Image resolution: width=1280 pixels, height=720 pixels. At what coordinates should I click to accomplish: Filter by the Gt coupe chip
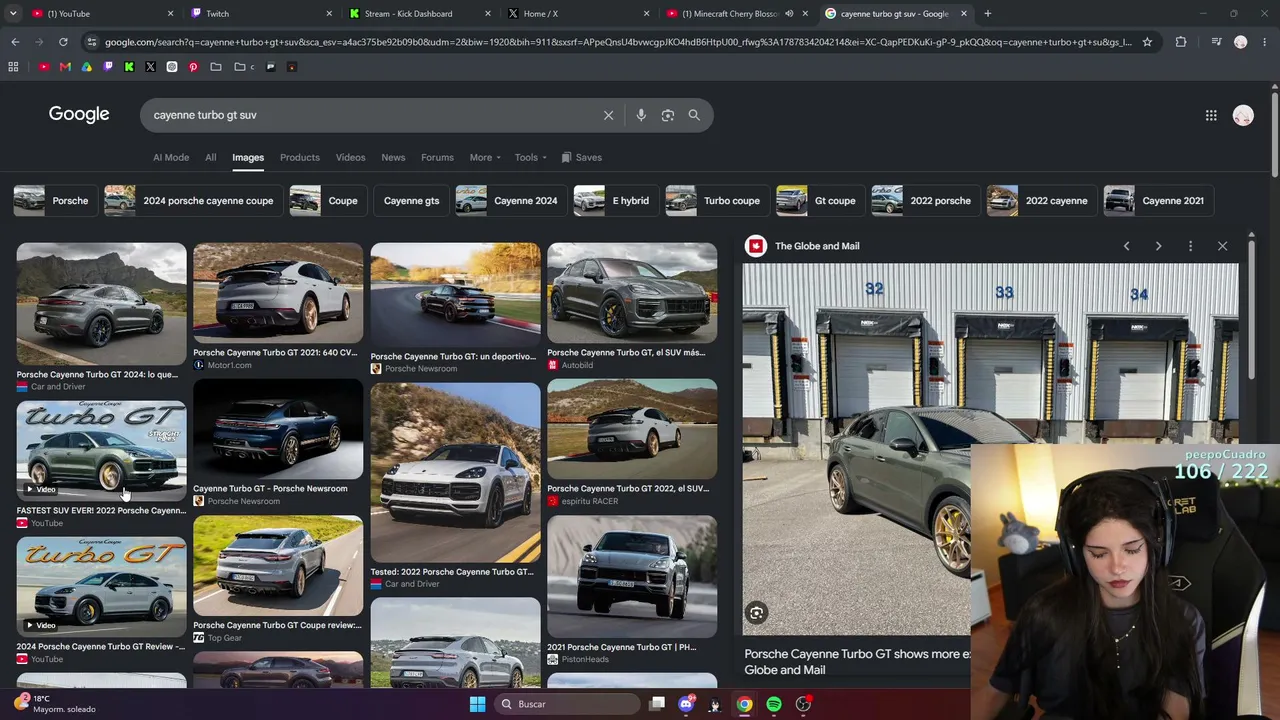coord(820,201)
